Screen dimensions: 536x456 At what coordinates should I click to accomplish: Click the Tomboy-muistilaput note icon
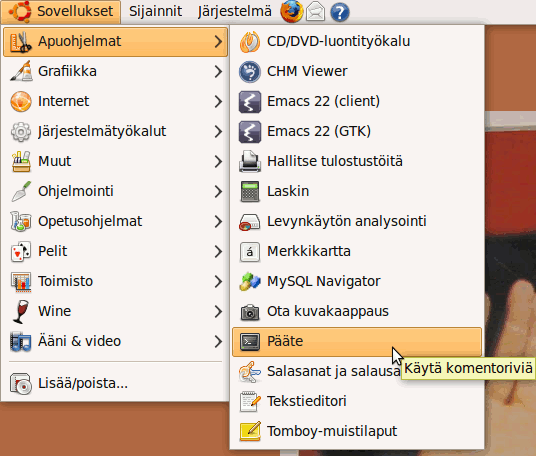(250, 431)
